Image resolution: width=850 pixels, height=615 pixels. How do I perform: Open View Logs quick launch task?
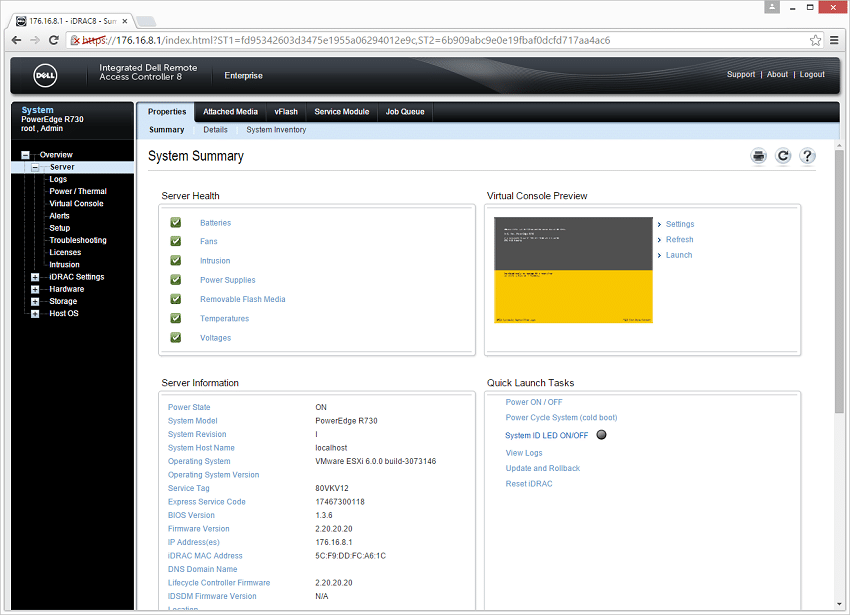[x=524, y=453]
